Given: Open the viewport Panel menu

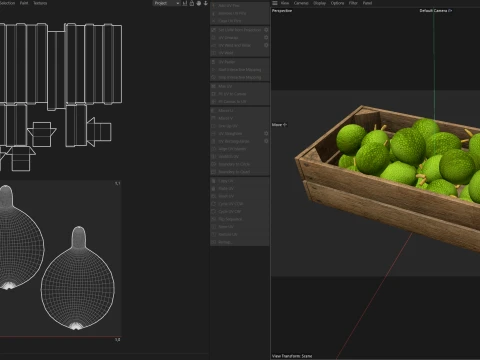Looking at the screenshot, I should pos(367,3).
